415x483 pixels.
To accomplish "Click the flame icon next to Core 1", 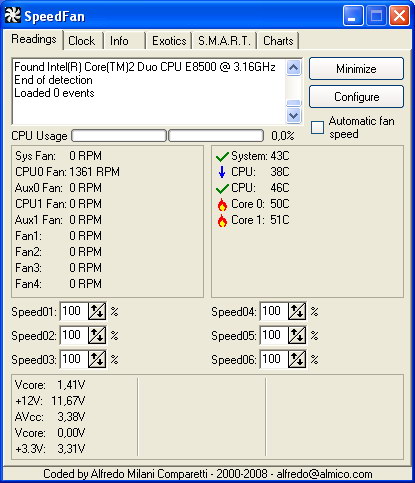I will pos(222,220).
